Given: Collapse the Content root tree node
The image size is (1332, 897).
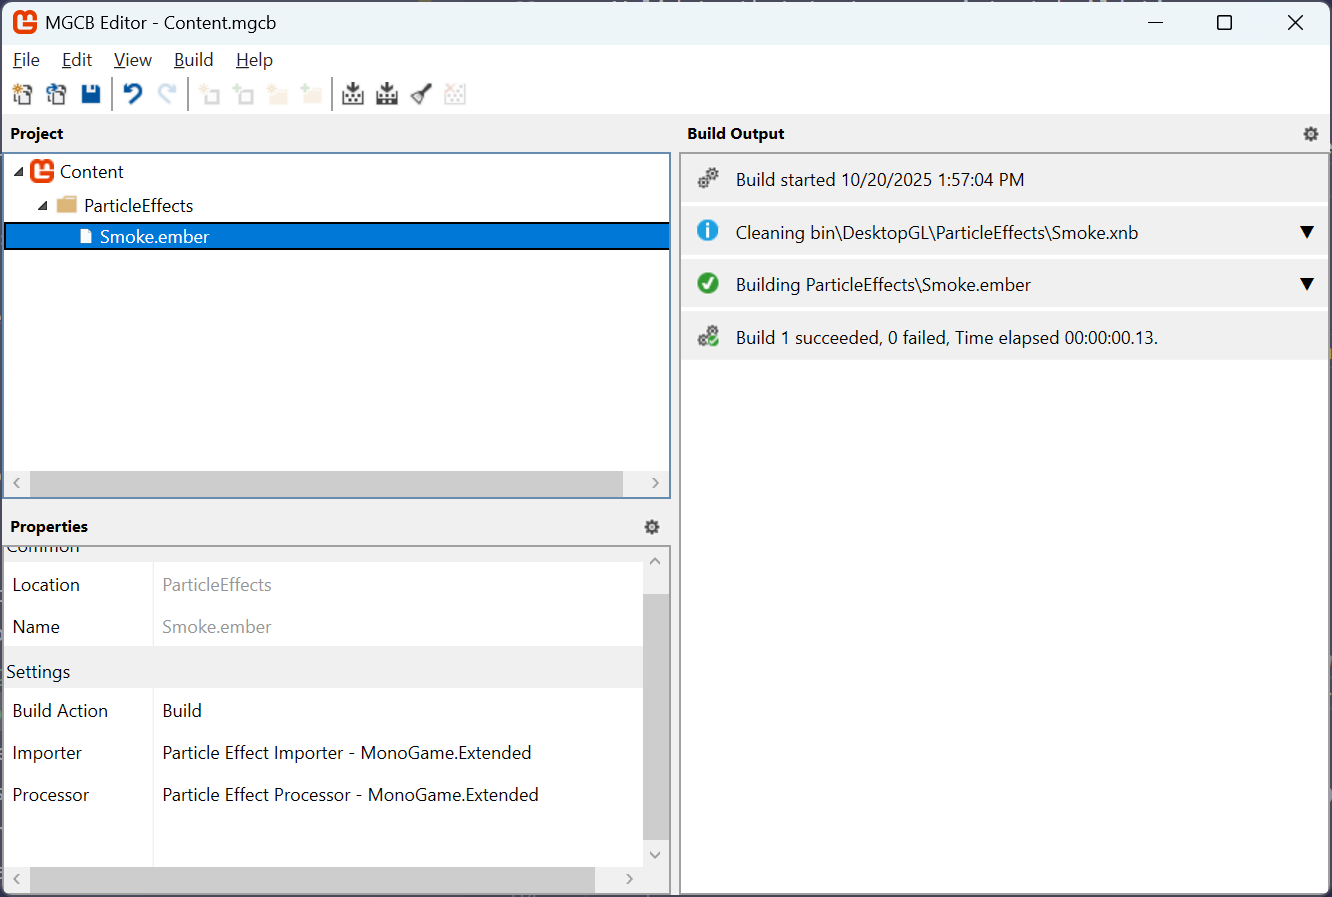Looking at the screenshot, I should tap(18, 172).
